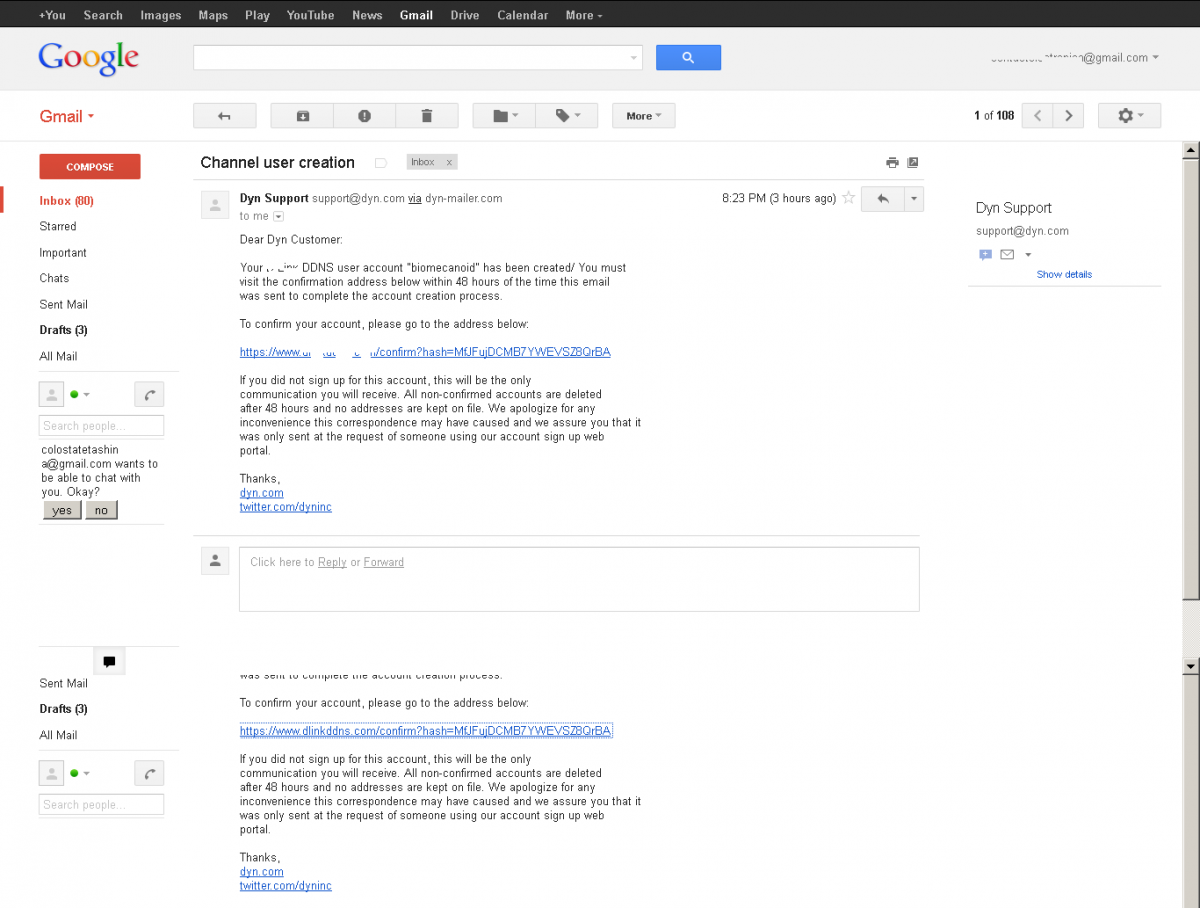This screenshot has width=1200, height=908.
Task: Open Inbox (80) folder
Action: [x=67, y=201]
